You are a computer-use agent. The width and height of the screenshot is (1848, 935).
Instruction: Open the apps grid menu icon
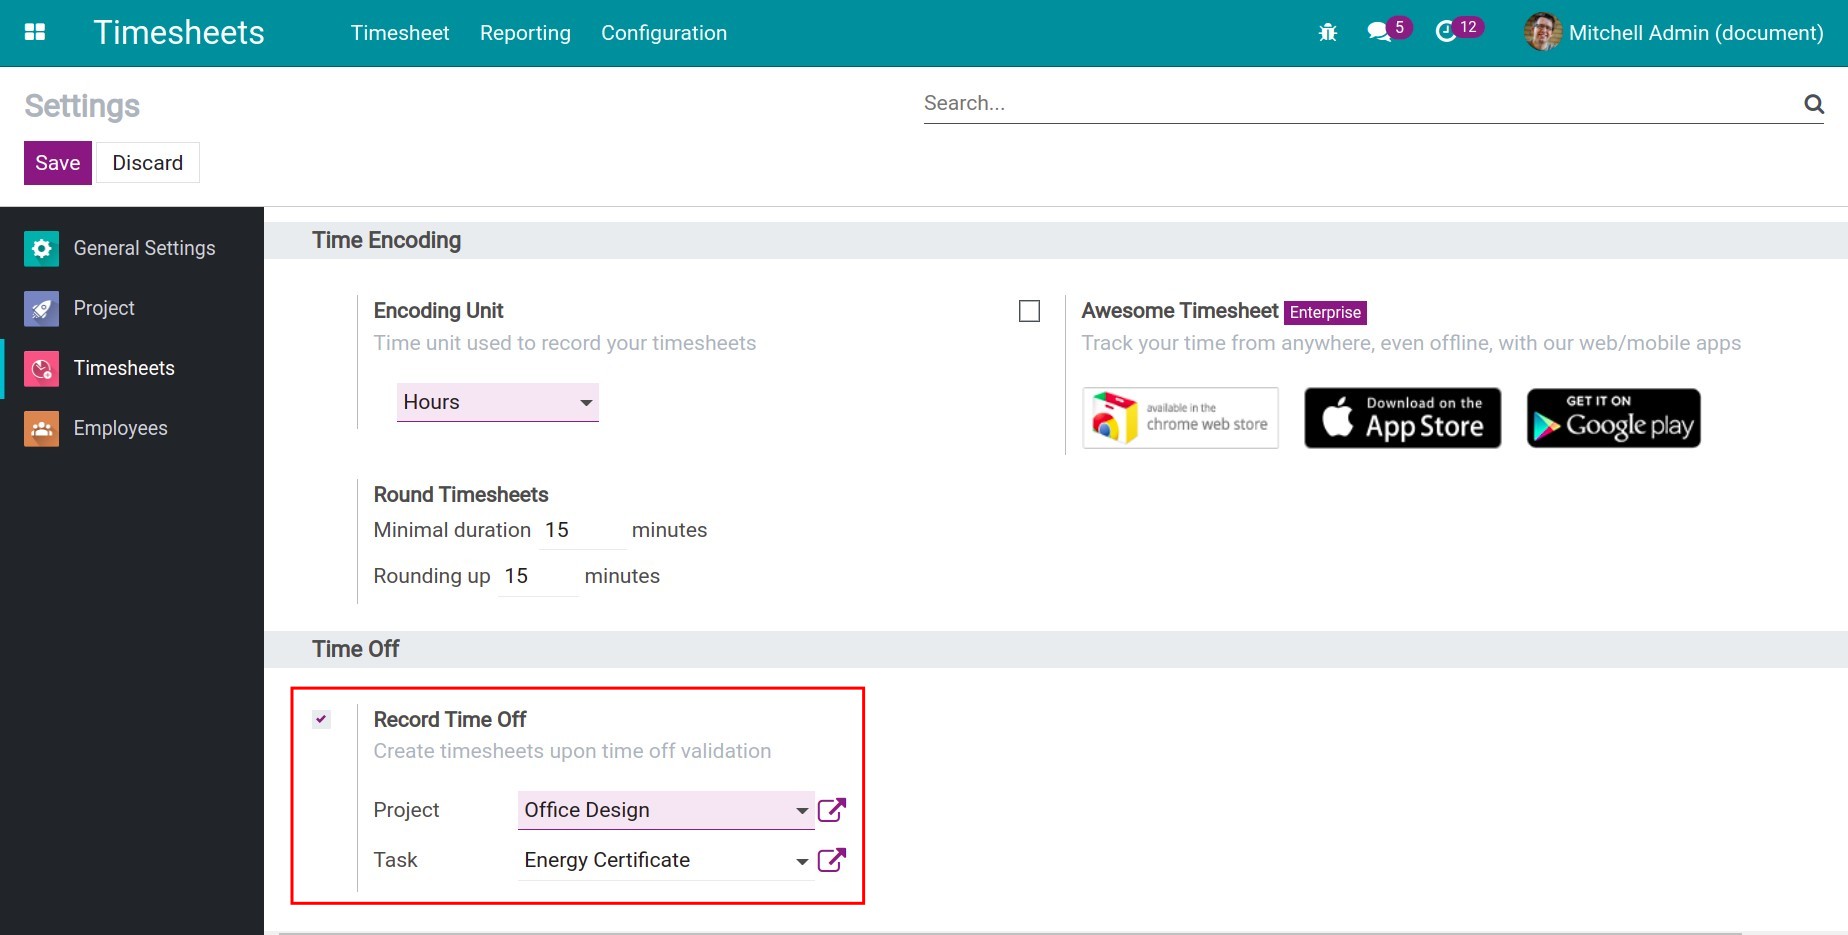(x=35, y=32)
